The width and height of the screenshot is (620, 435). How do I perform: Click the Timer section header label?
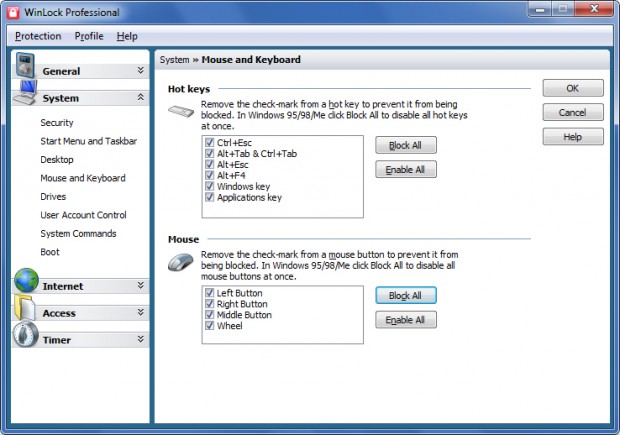click(x=57, y=340)
